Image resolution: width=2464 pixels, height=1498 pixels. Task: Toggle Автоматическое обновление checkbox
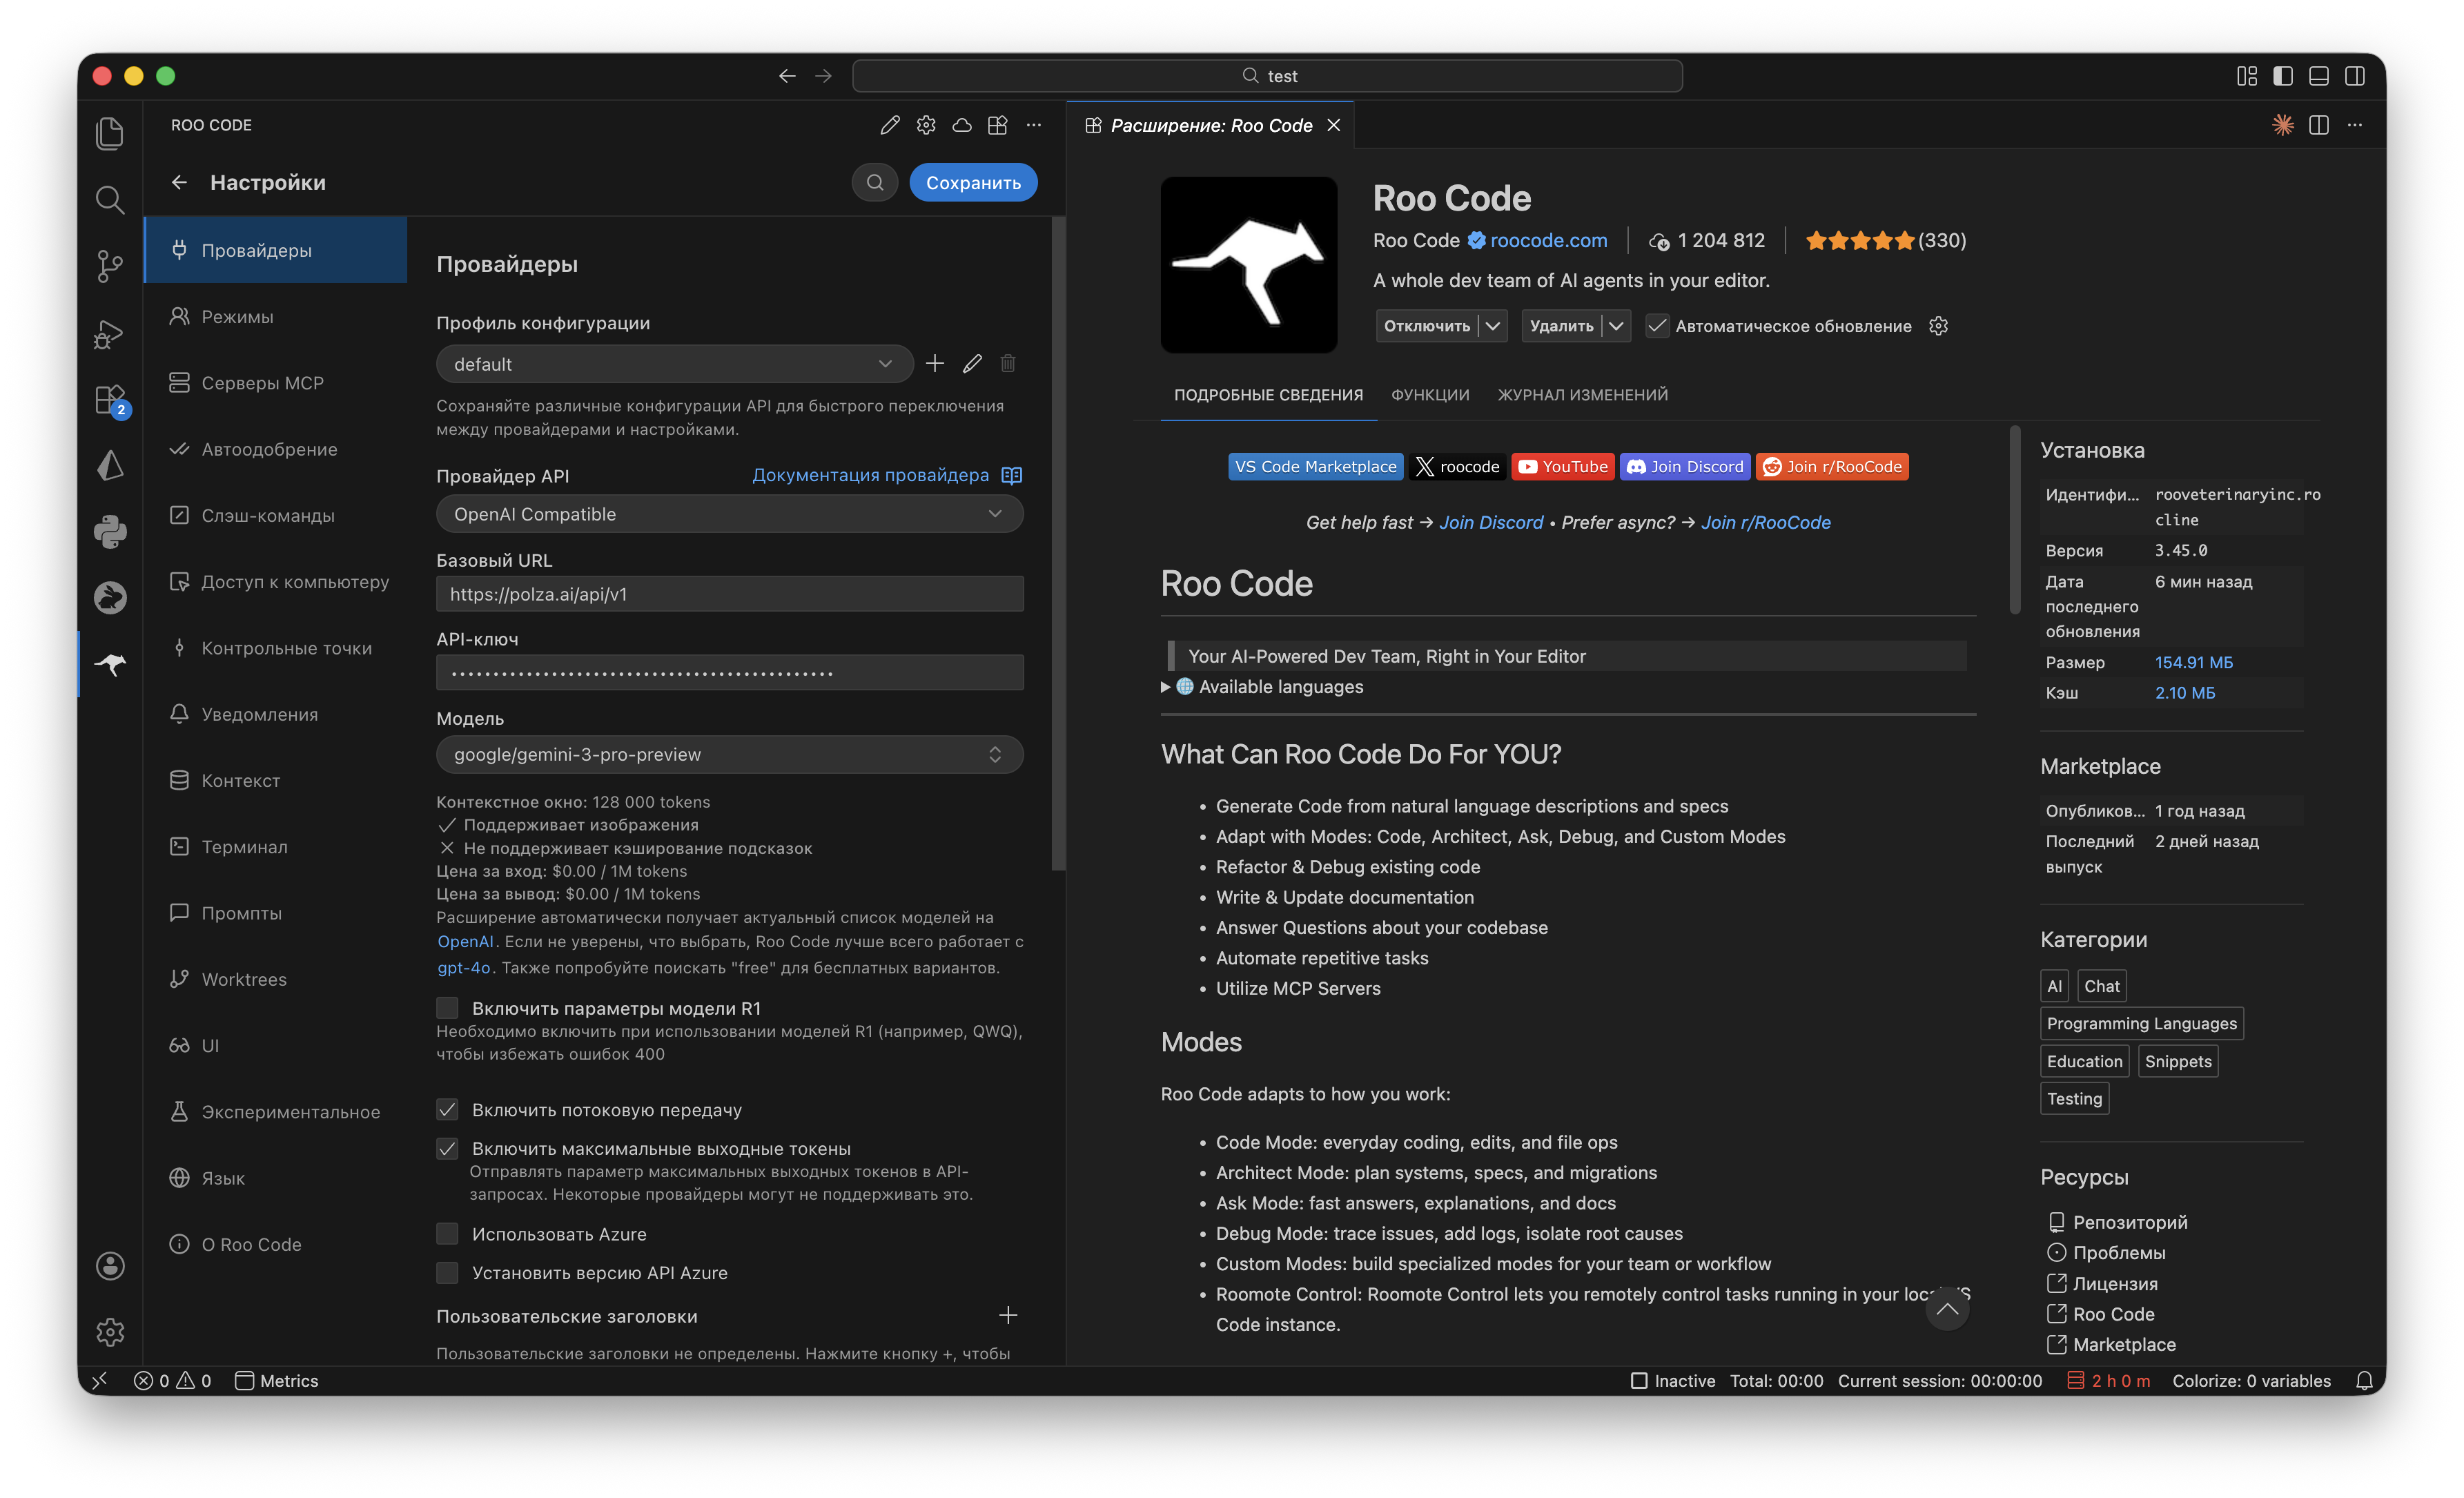[1657, 326]
